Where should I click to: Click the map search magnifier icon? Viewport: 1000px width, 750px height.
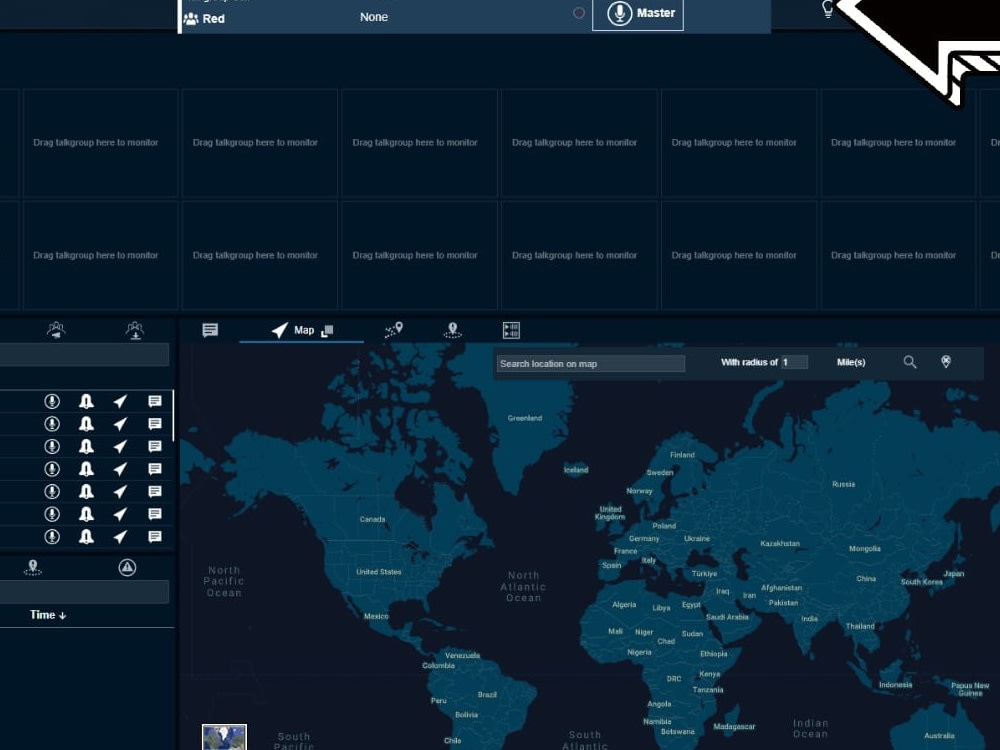click(910, 362)
